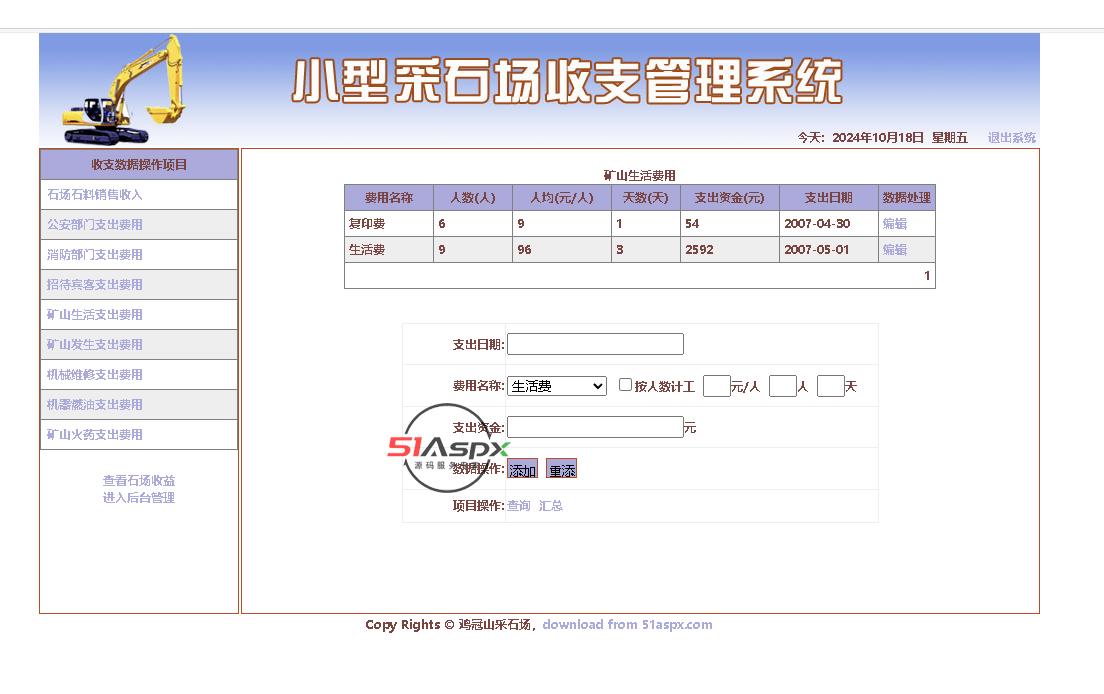
Task: Click the 天数(天) column header
Action: tap(646, 198)
